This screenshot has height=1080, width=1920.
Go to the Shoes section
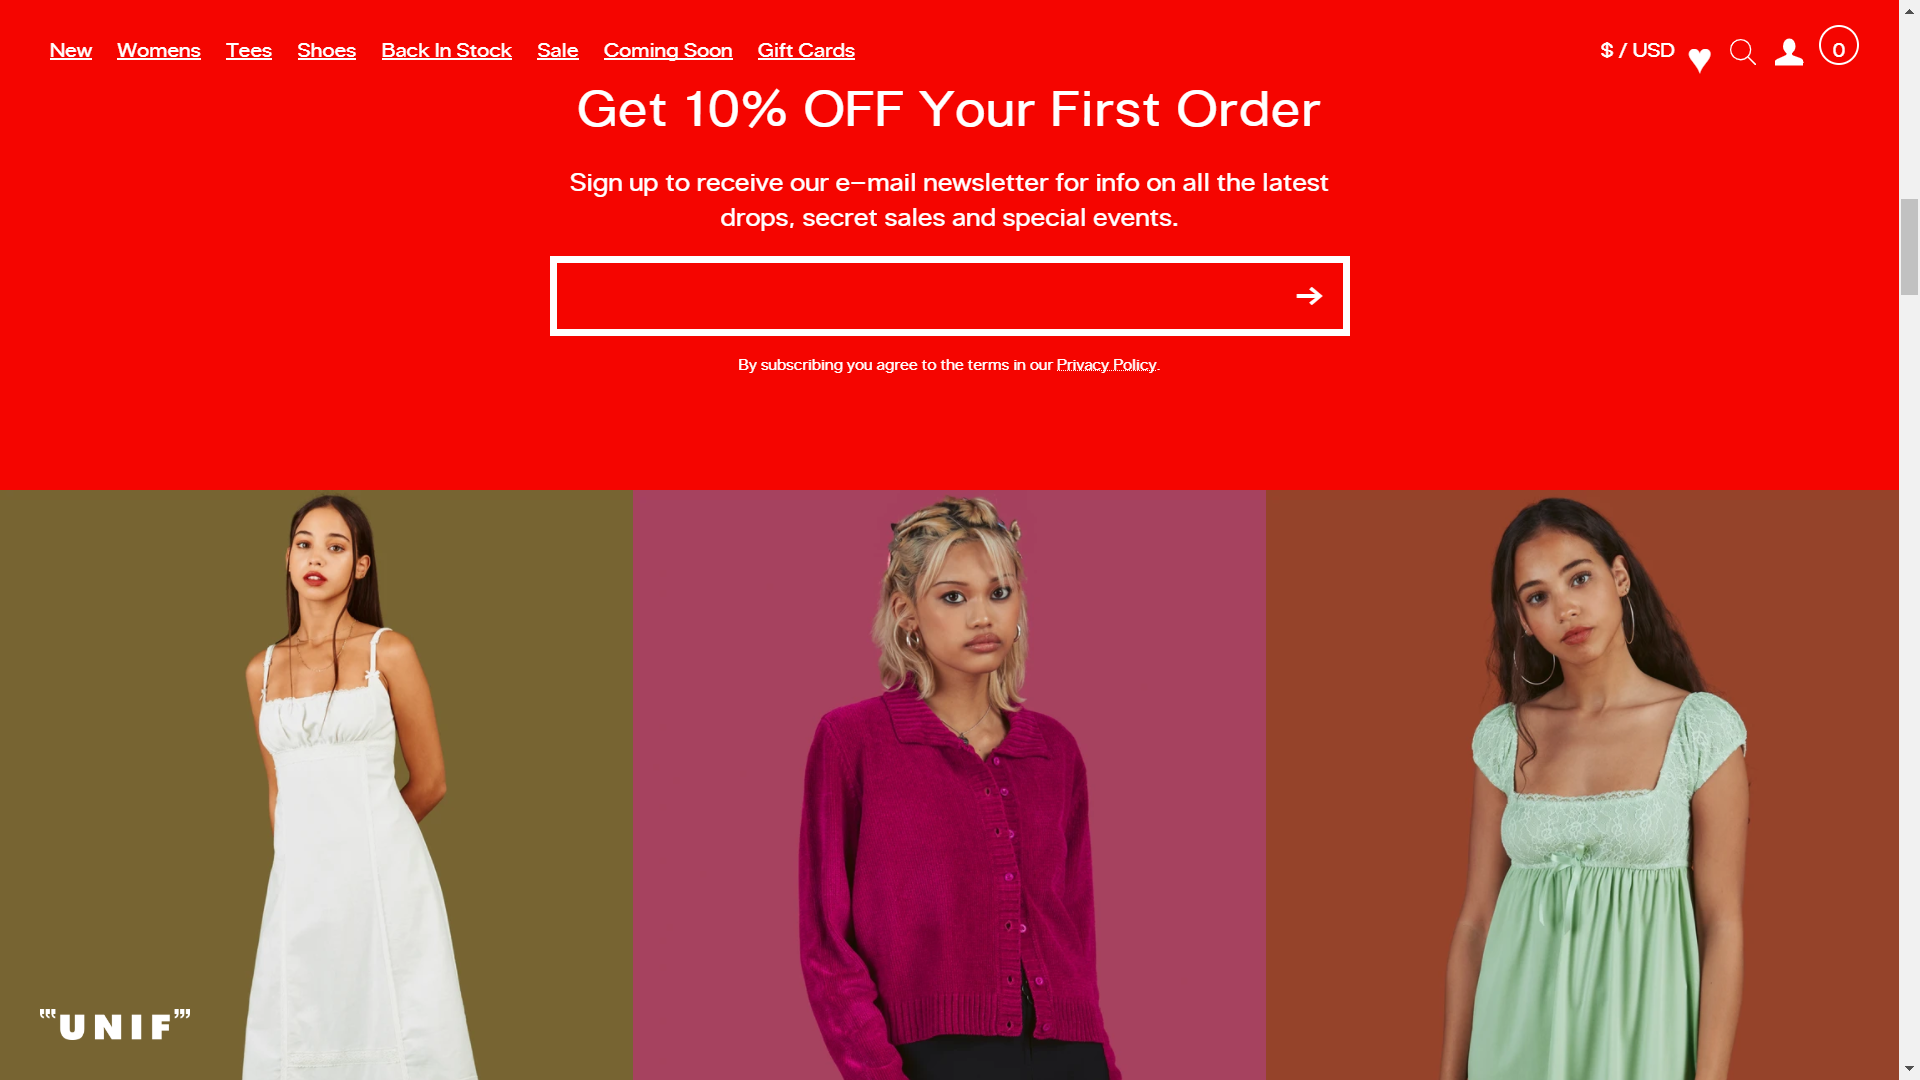click(x=327, y=51)
